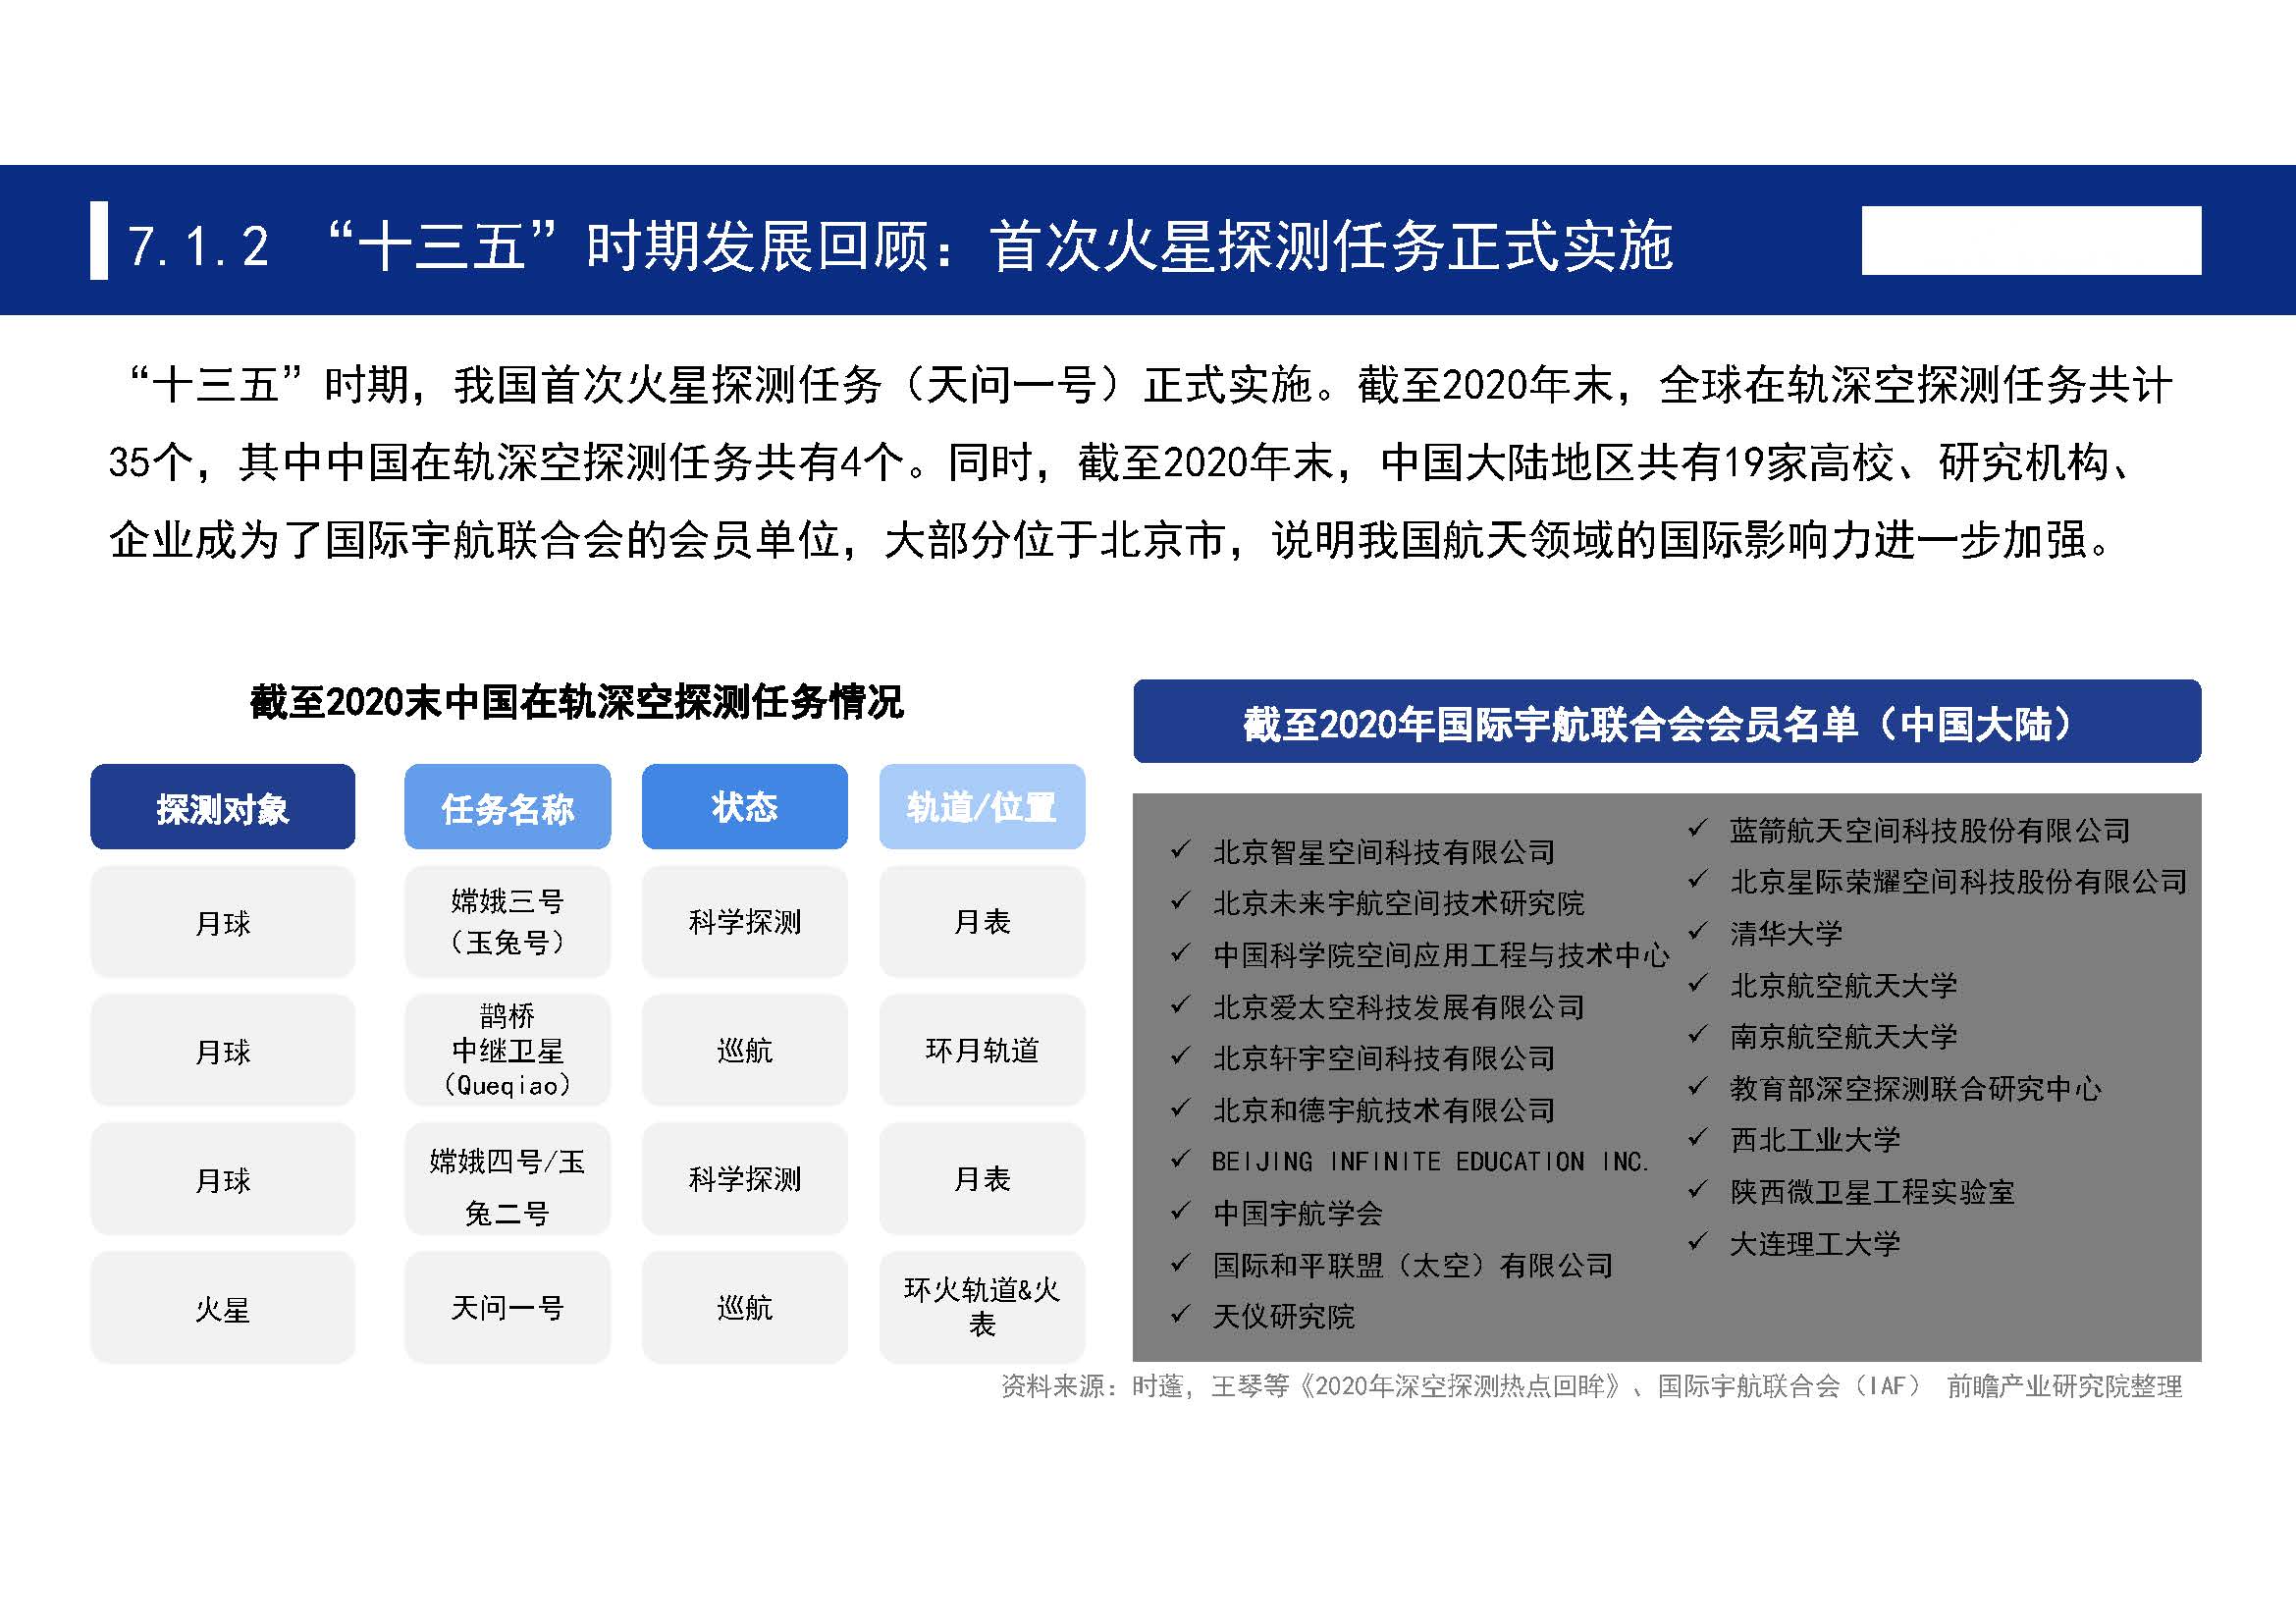Click the checkmark next to 大连理工大学
This screenshot has width=2296, height=1624.
[1698, 1242]
